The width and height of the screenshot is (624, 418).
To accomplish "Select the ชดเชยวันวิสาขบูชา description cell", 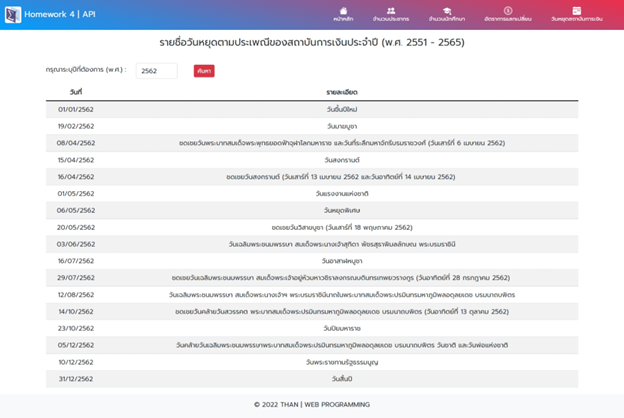I will pyautogui.click(x=342, y=227).
